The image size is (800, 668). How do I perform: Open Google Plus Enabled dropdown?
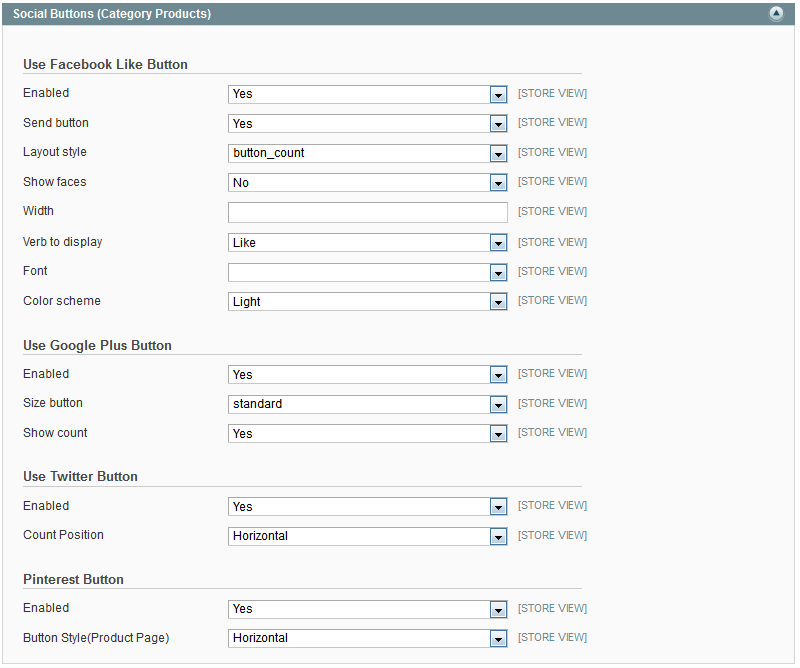[x=367, y=375]
